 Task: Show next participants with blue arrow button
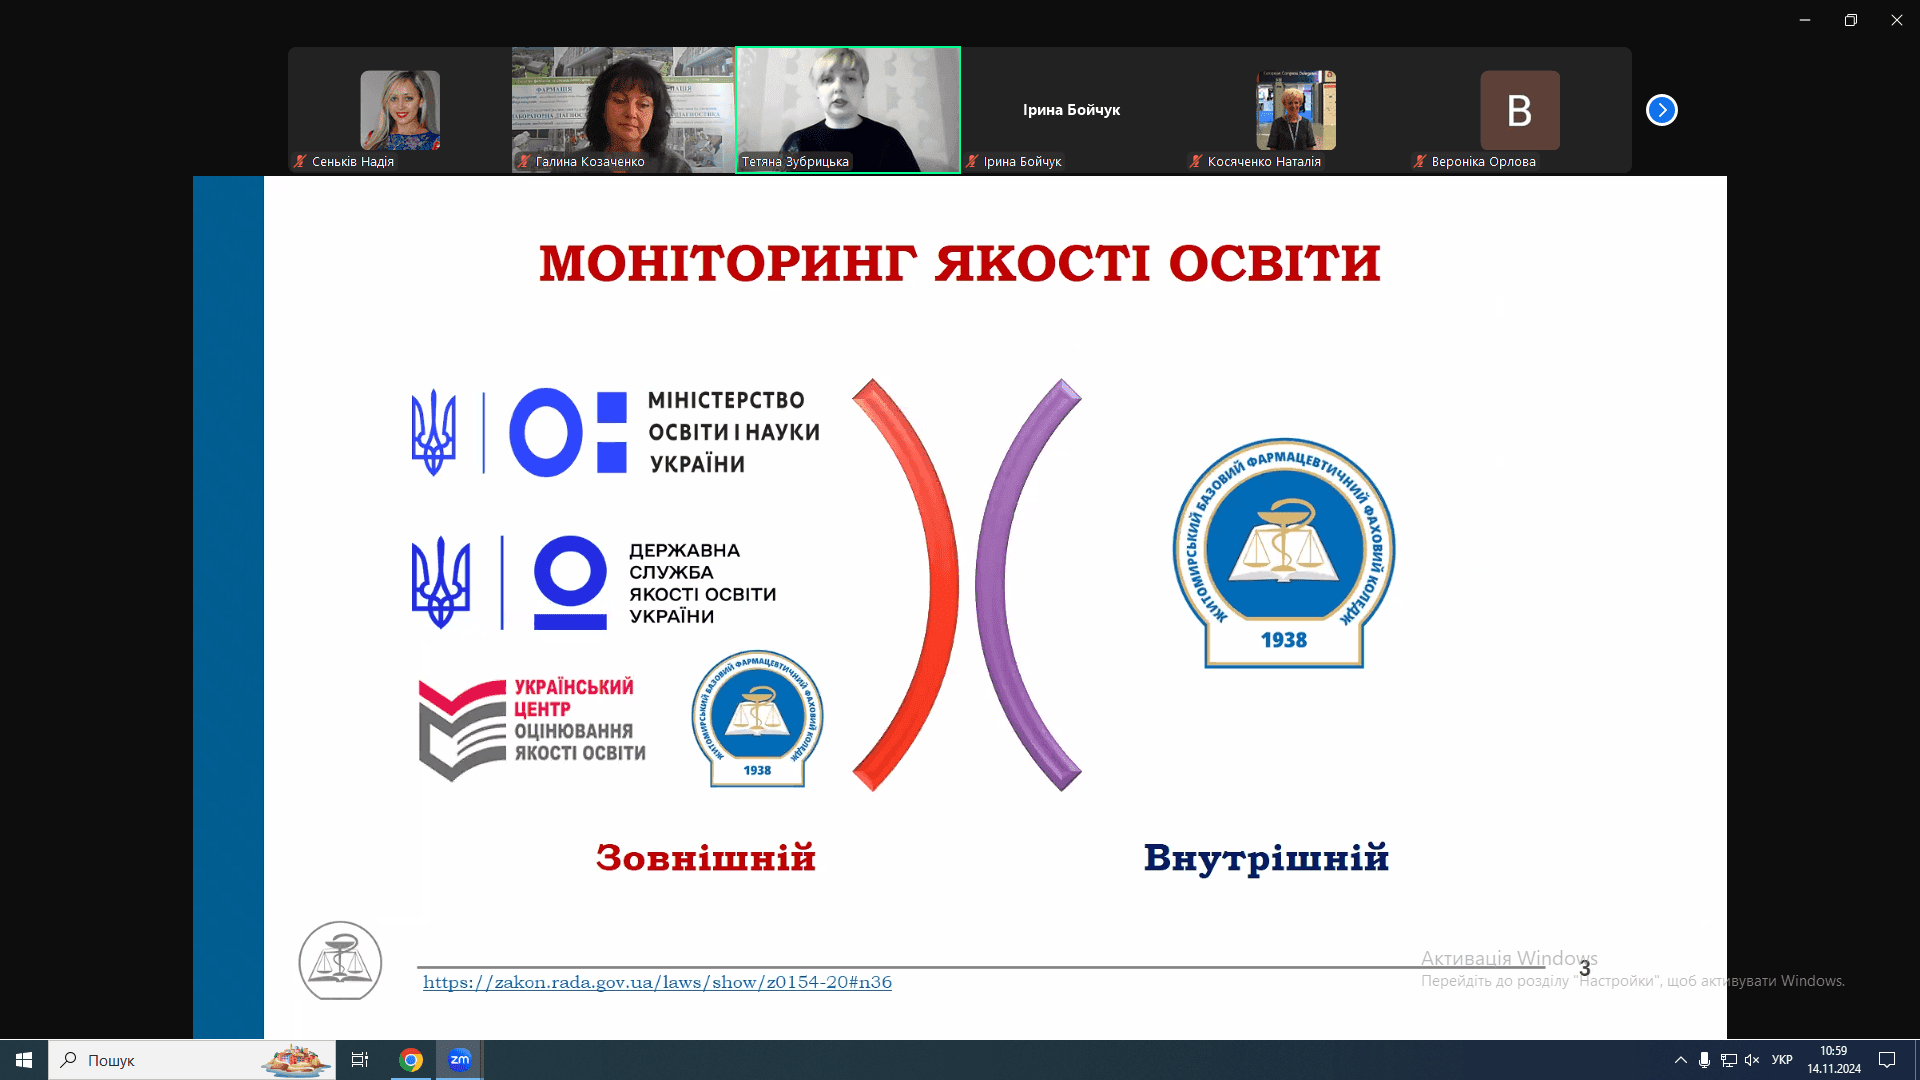pos(1661,110)
